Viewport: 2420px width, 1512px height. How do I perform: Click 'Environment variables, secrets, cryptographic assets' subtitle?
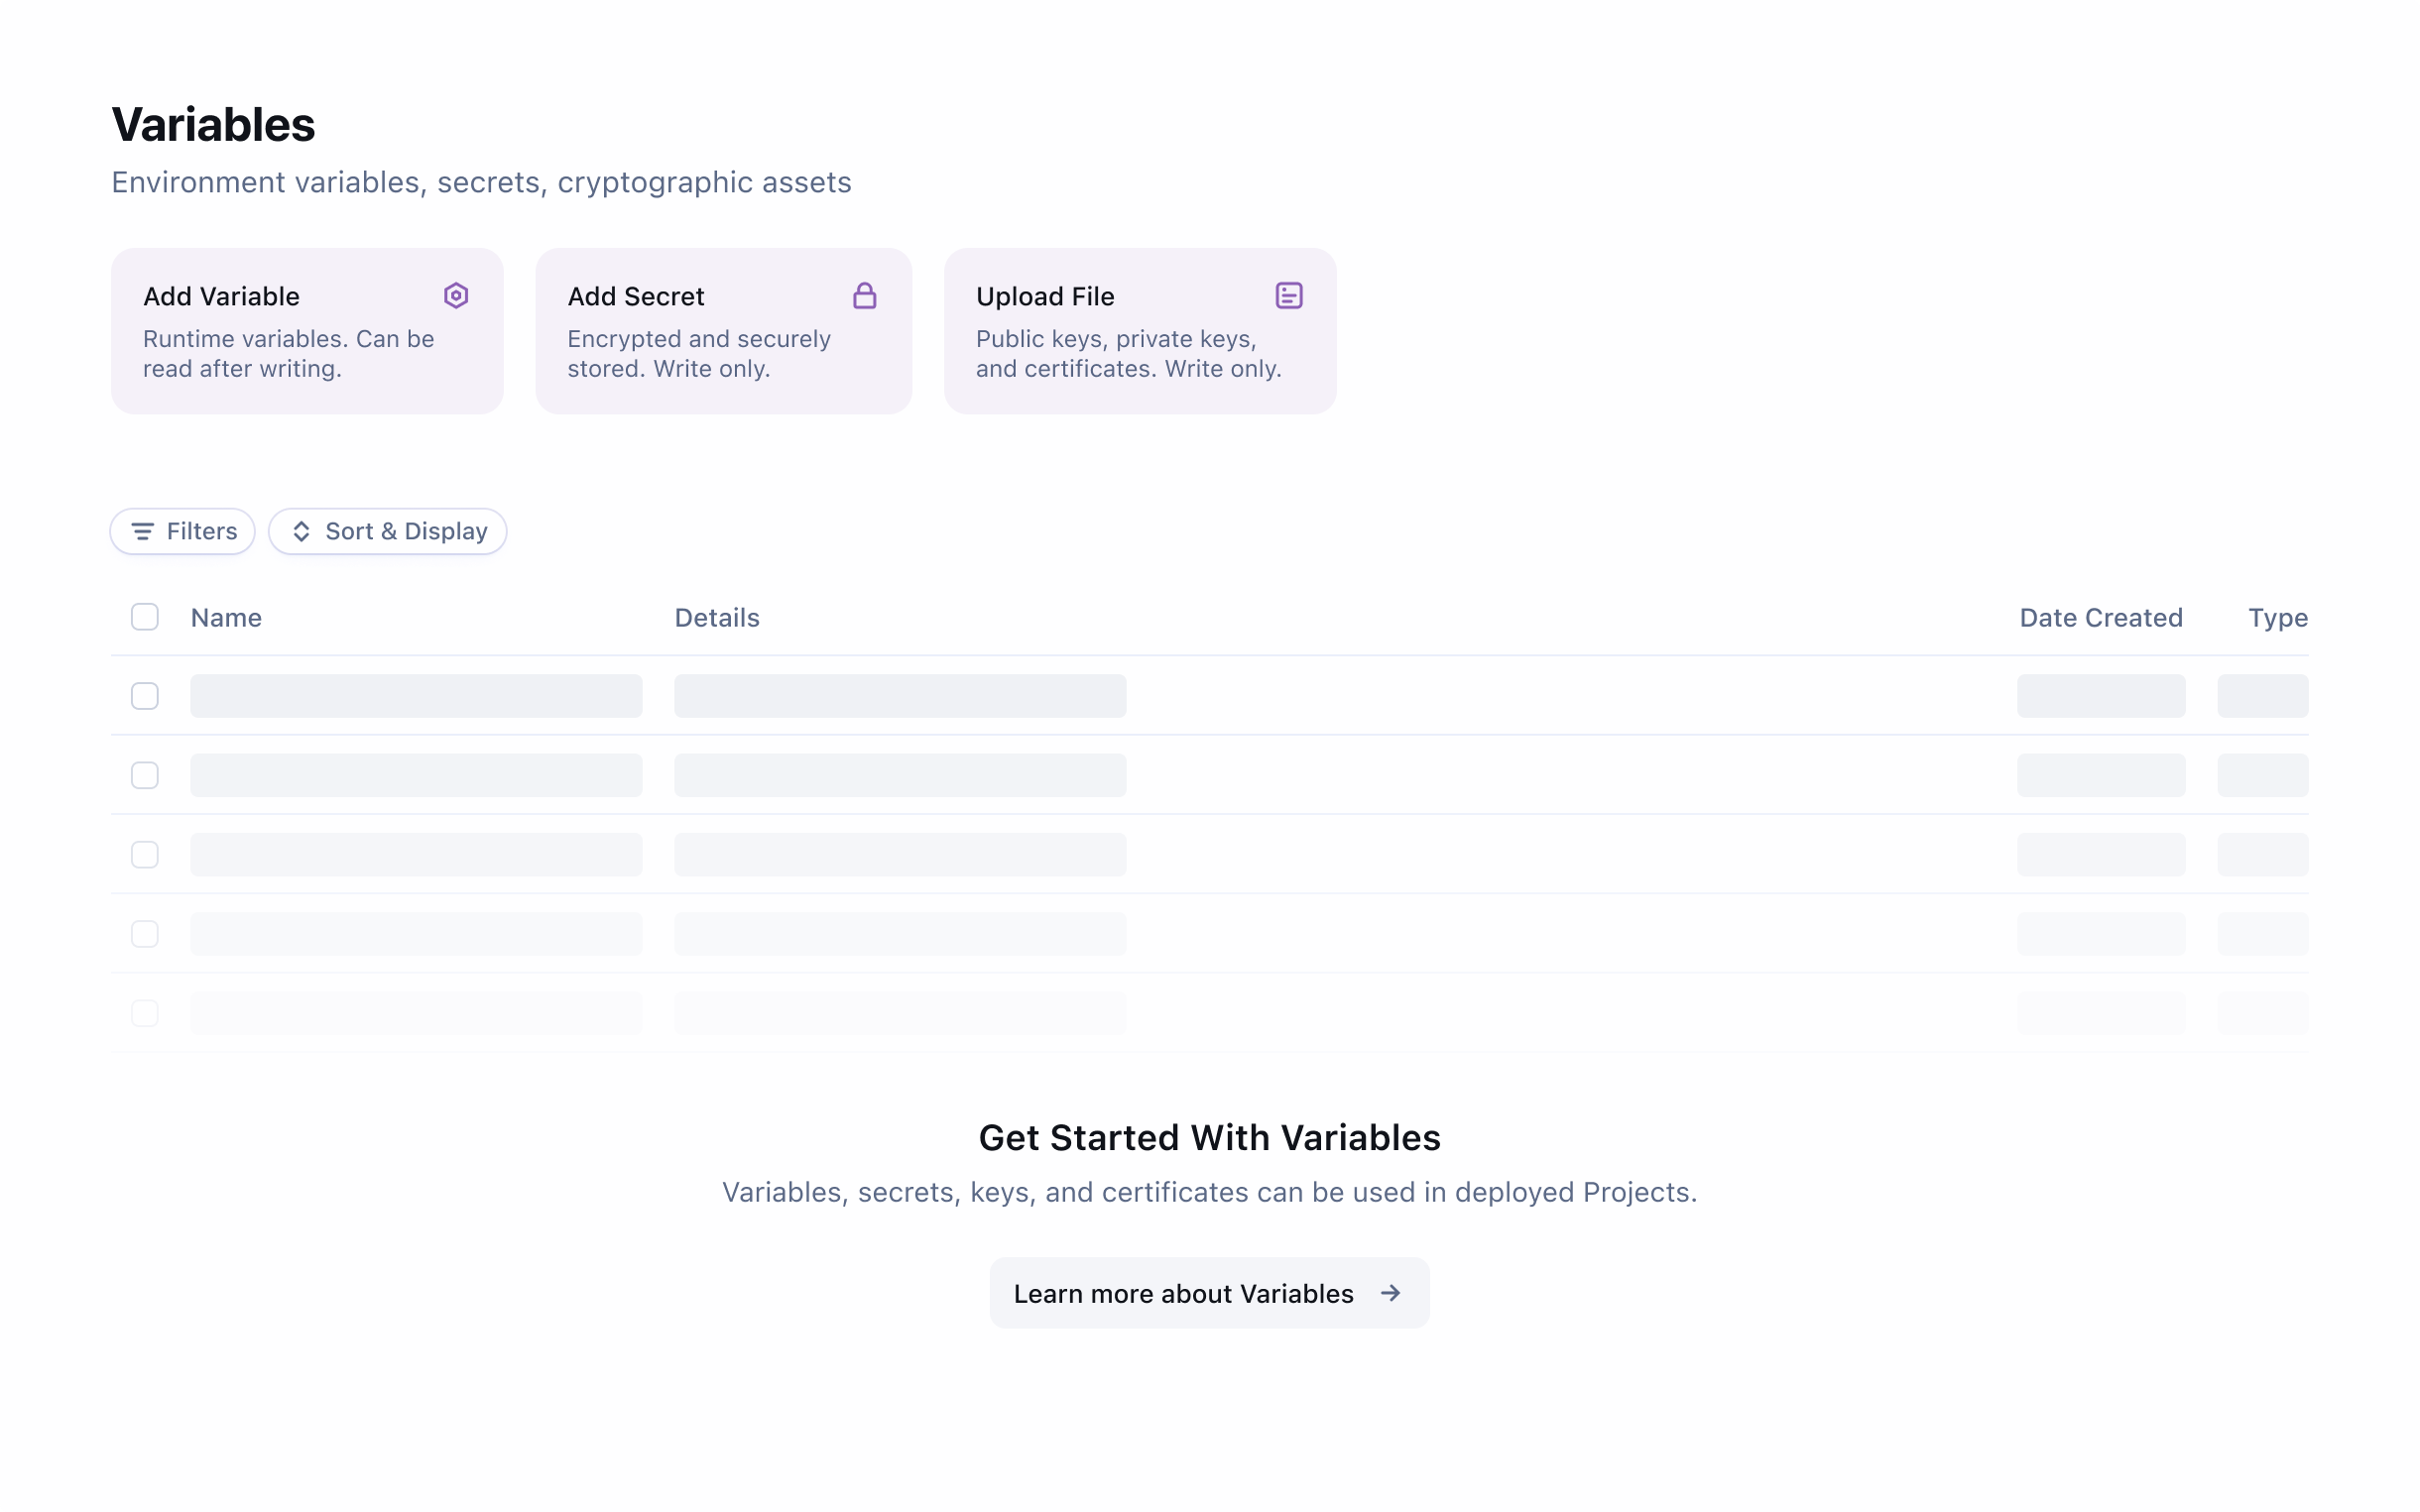(x=481, y=183)
